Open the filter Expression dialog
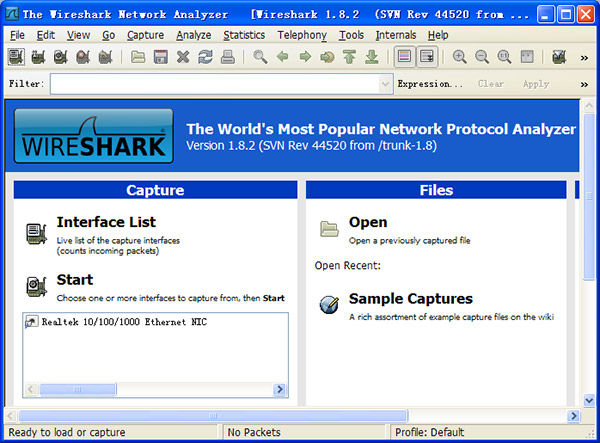Image resolution: width=600 pixels, height=443 pixels. pos(430,84)
